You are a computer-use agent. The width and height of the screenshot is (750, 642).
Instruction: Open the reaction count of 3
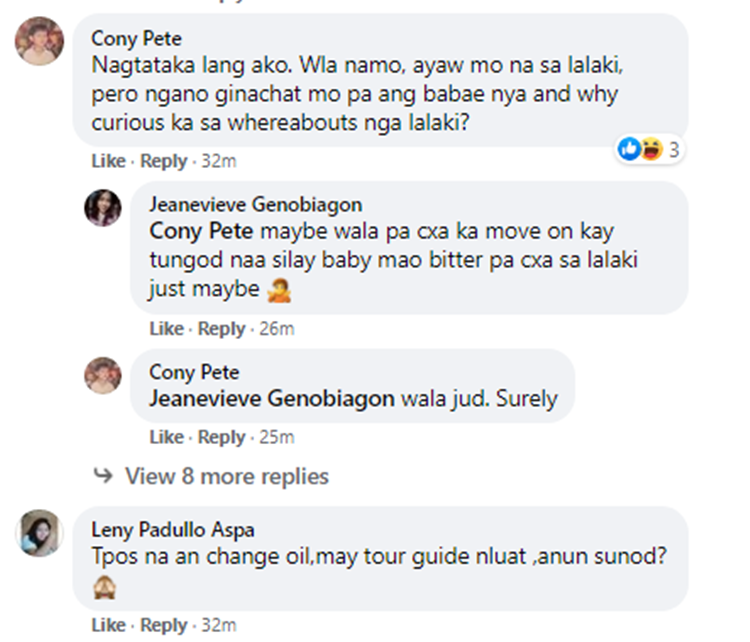pyautogui.click(x=675, y=150)
